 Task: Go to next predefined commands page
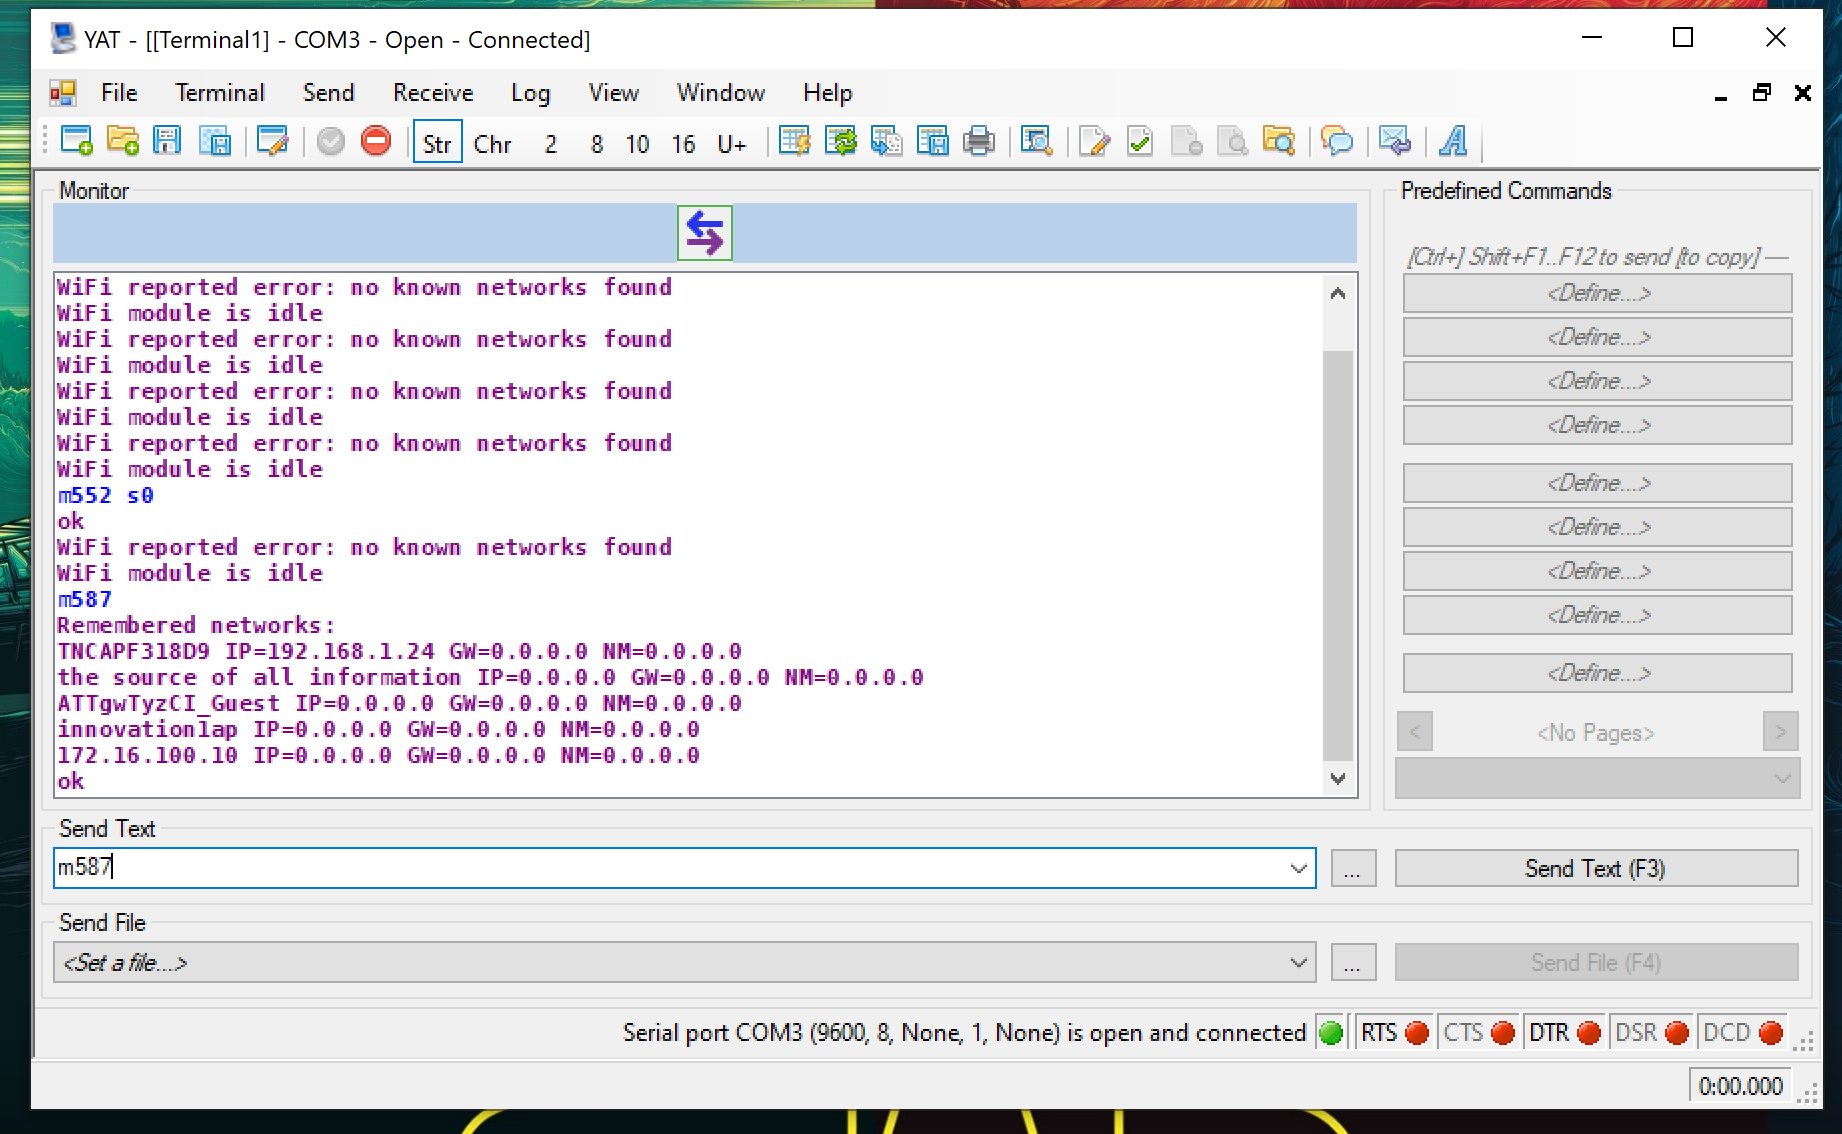pos(1780,731)
